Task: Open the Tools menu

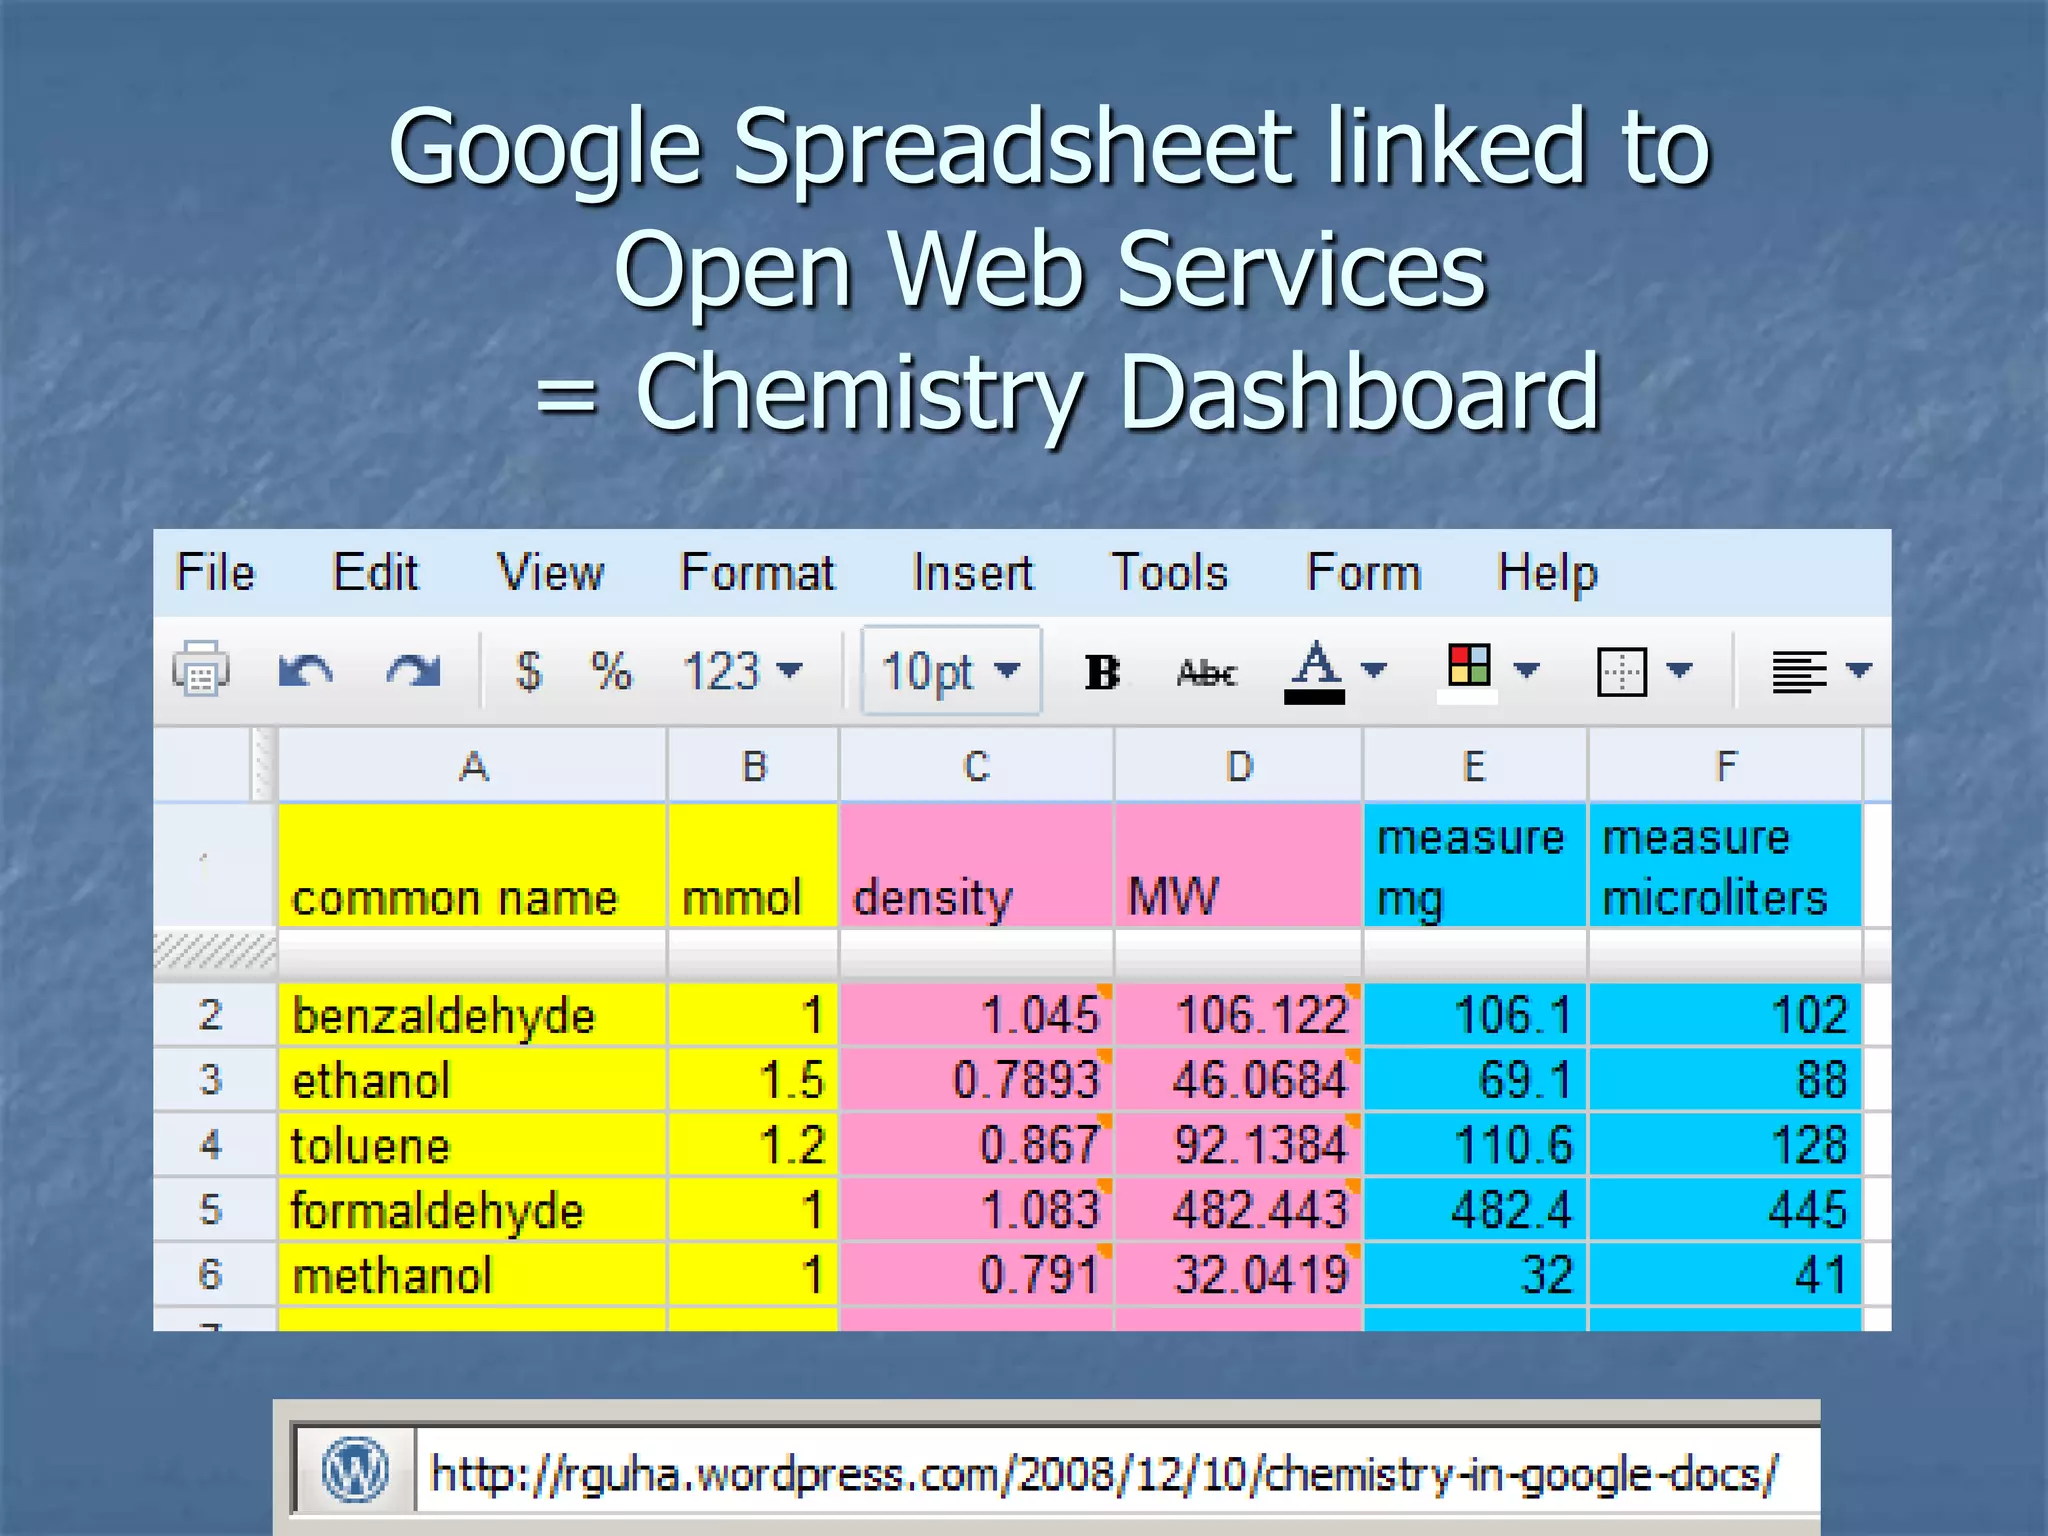Action: point(1169,573)
